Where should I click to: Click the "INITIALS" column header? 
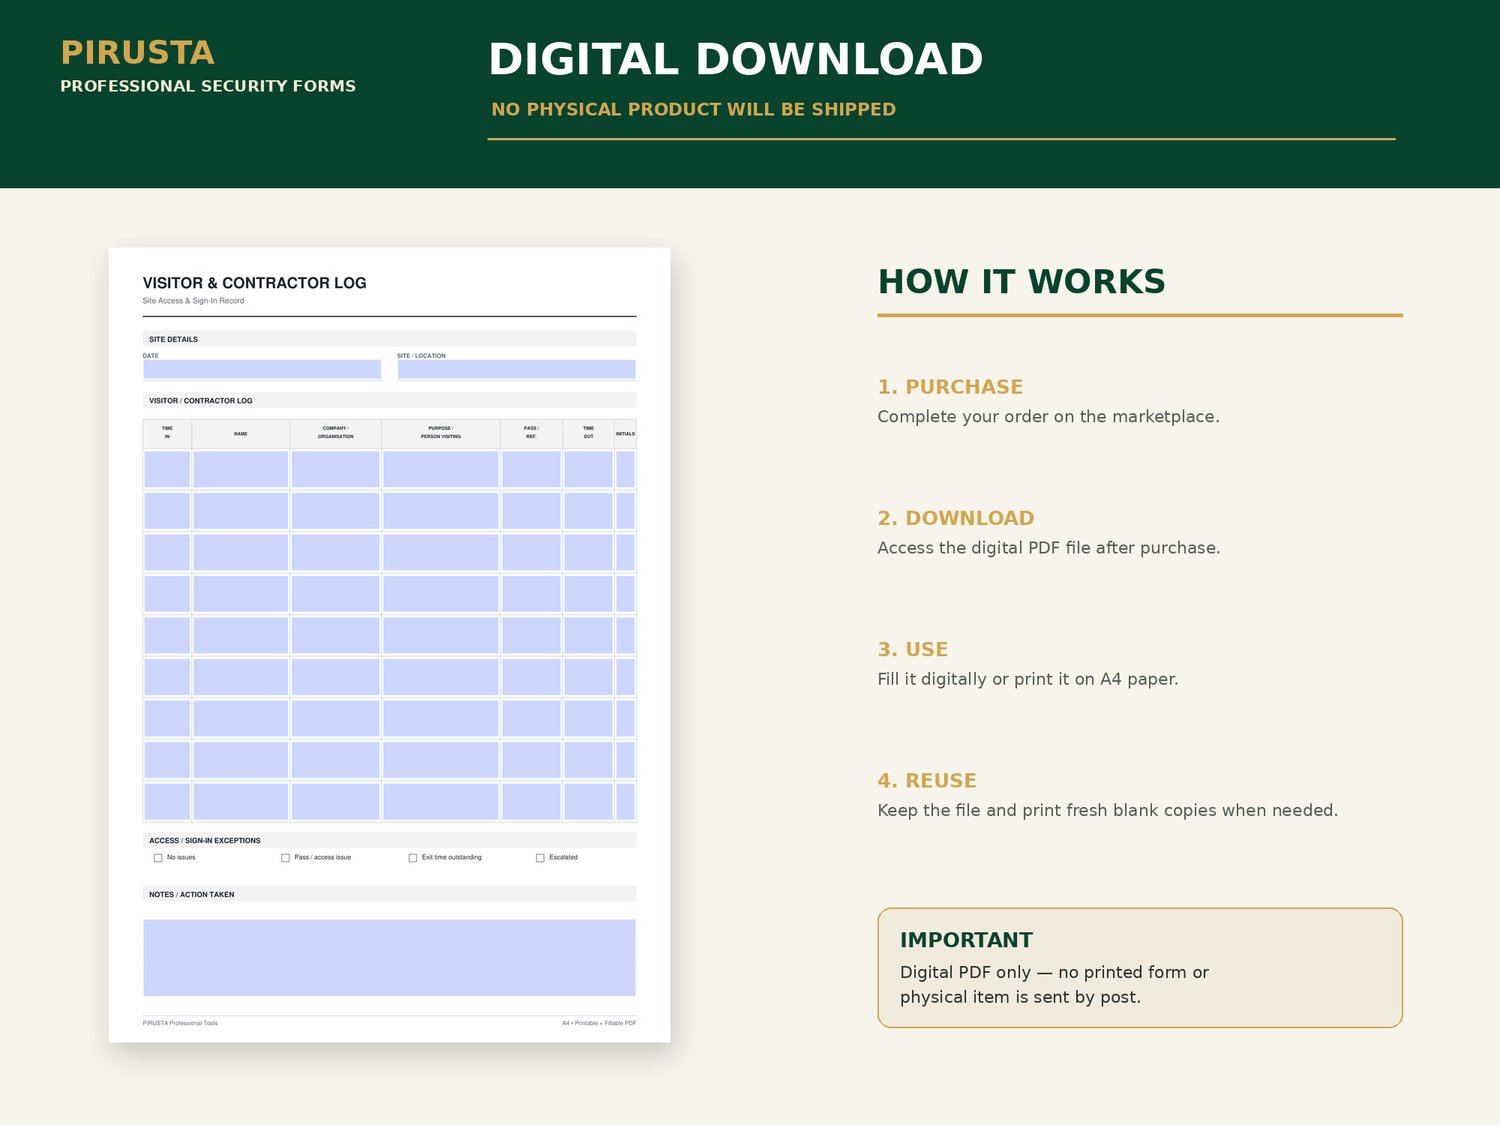coord(625,434)
